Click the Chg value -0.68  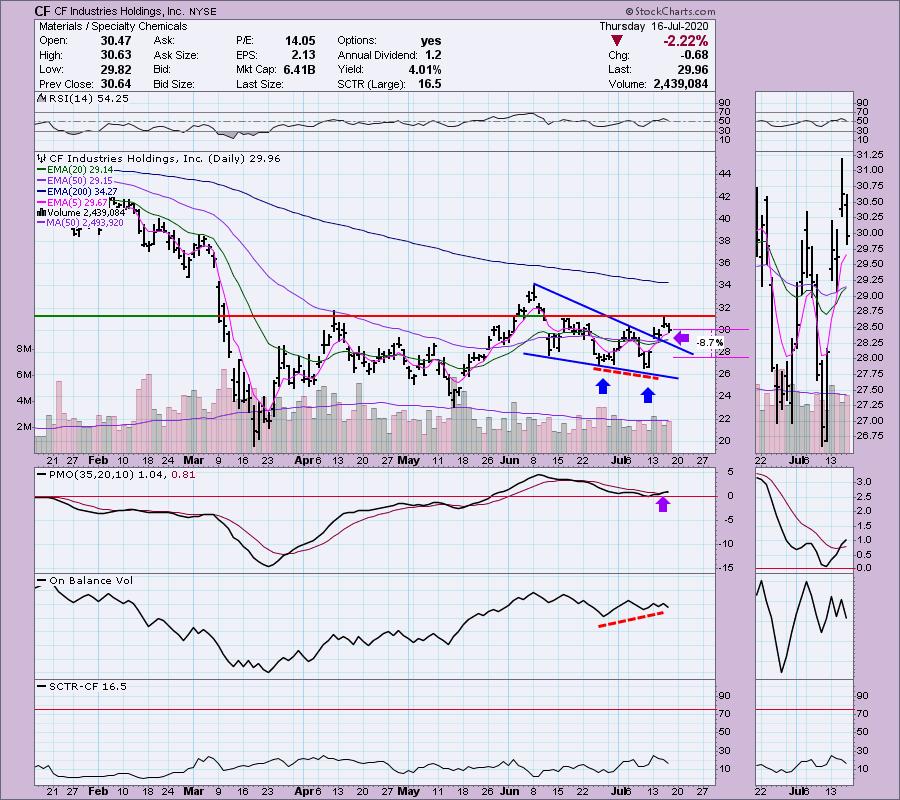click(693, 55)
